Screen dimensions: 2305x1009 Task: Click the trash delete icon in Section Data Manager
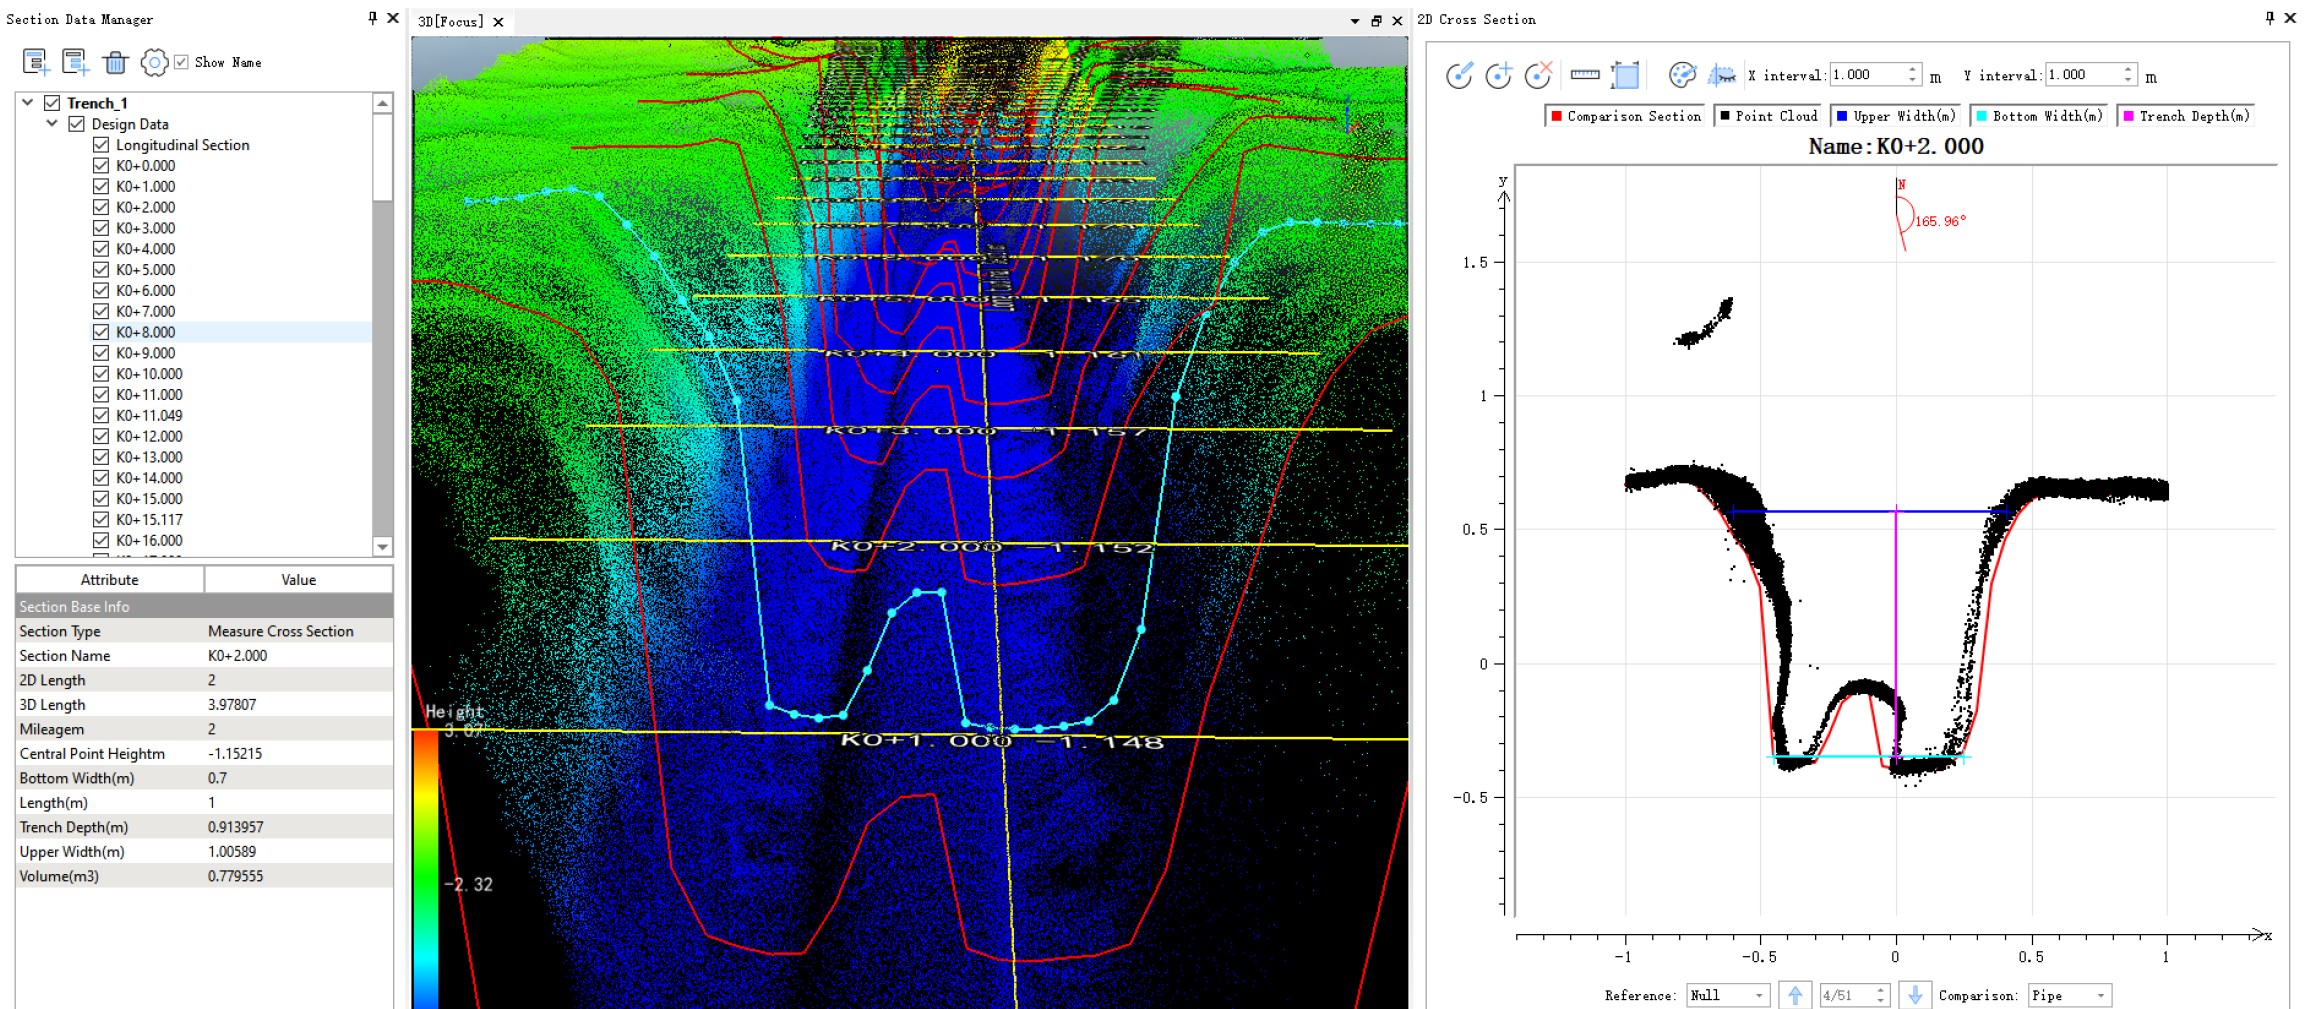(x=116, y=63)
